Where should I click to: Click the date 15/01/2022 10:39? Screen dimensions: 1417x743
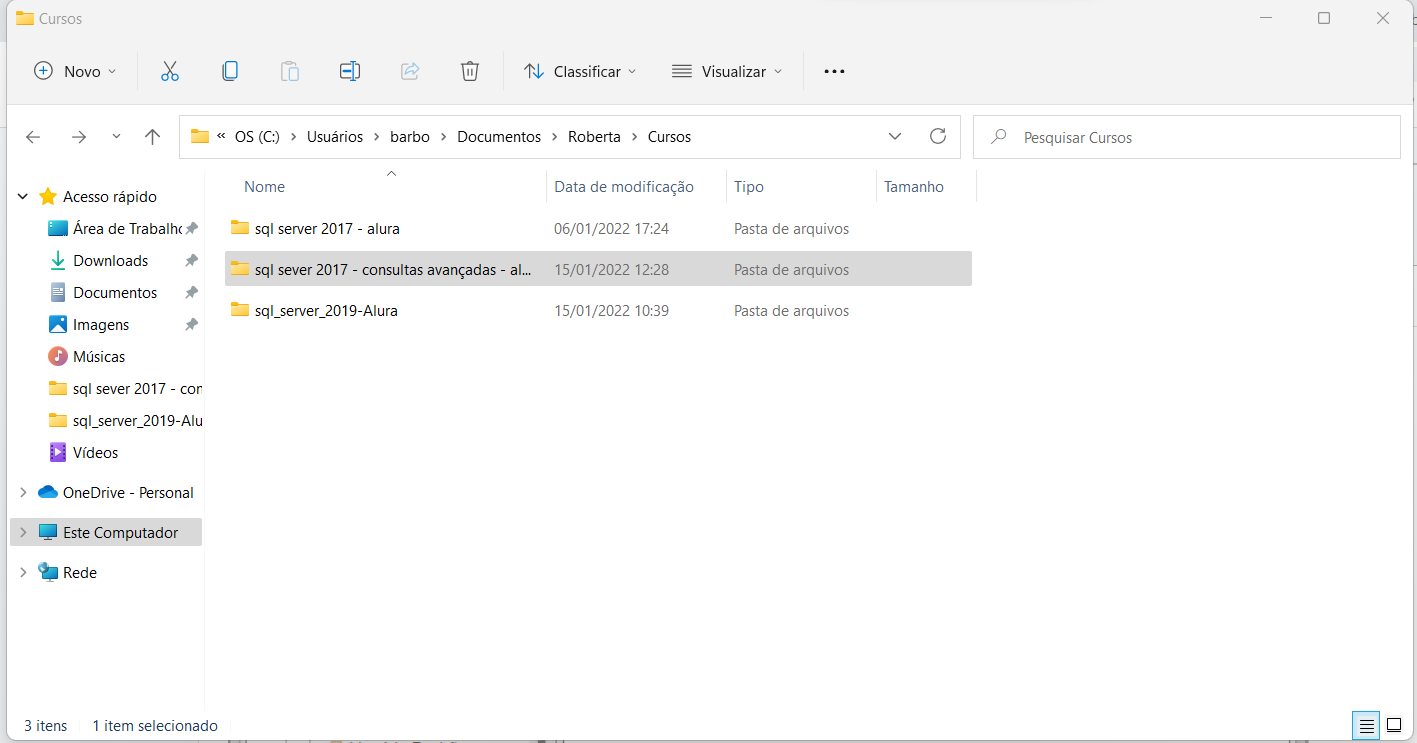coord(611,311)
